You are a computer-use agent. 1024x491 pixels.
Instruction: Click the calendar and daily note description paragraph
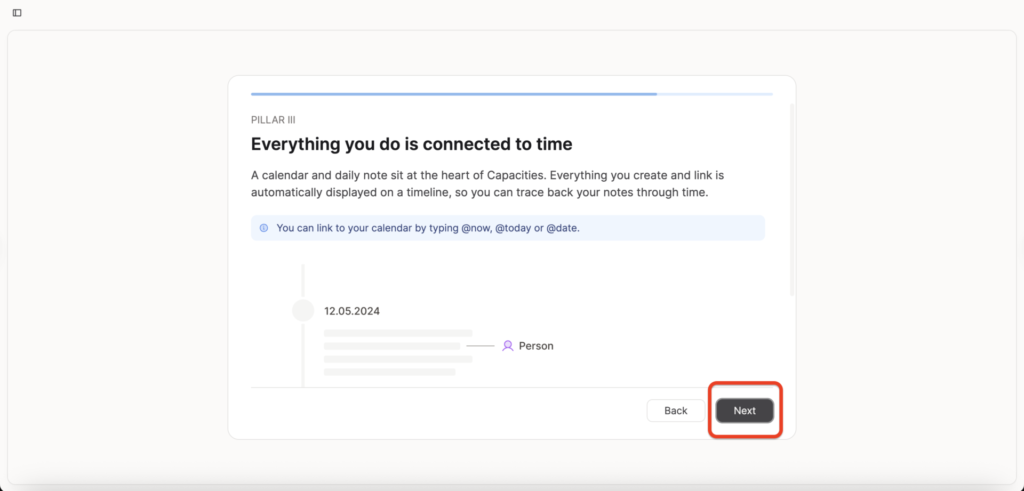480,183
